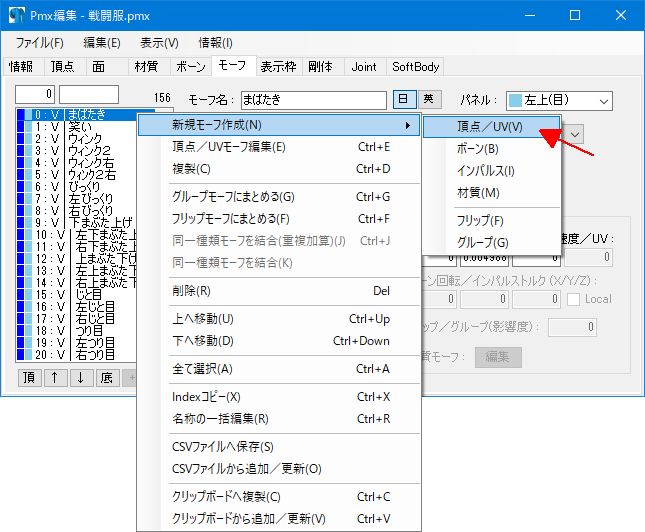The height and width of the screenshot is (532, 645).
Task: Select CSVファイルから追加/更新(O) entry
Action: point(279,469)
